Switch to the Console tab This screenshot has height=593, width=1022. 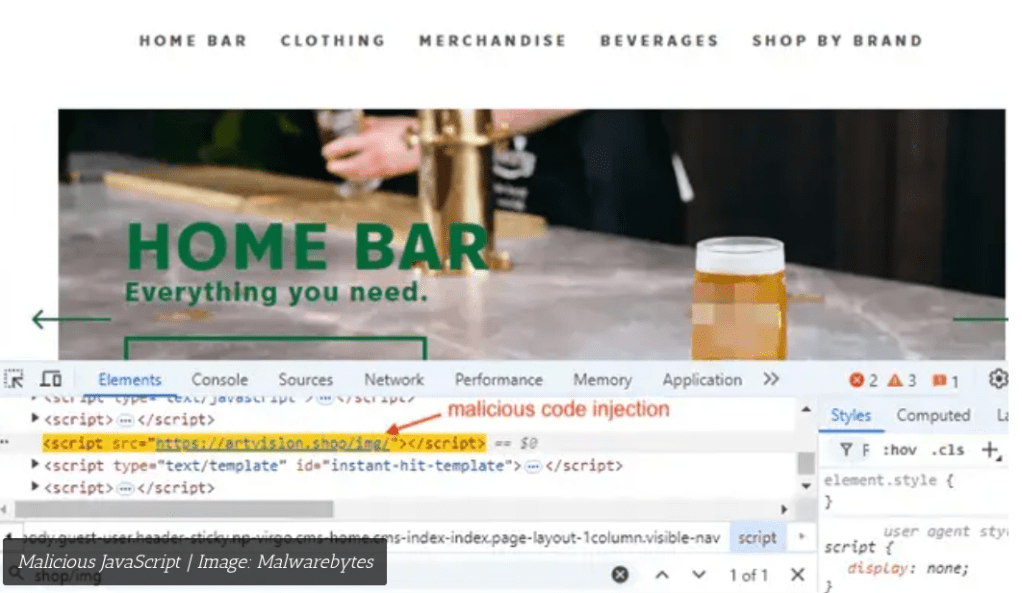click(x=219, y=379)
